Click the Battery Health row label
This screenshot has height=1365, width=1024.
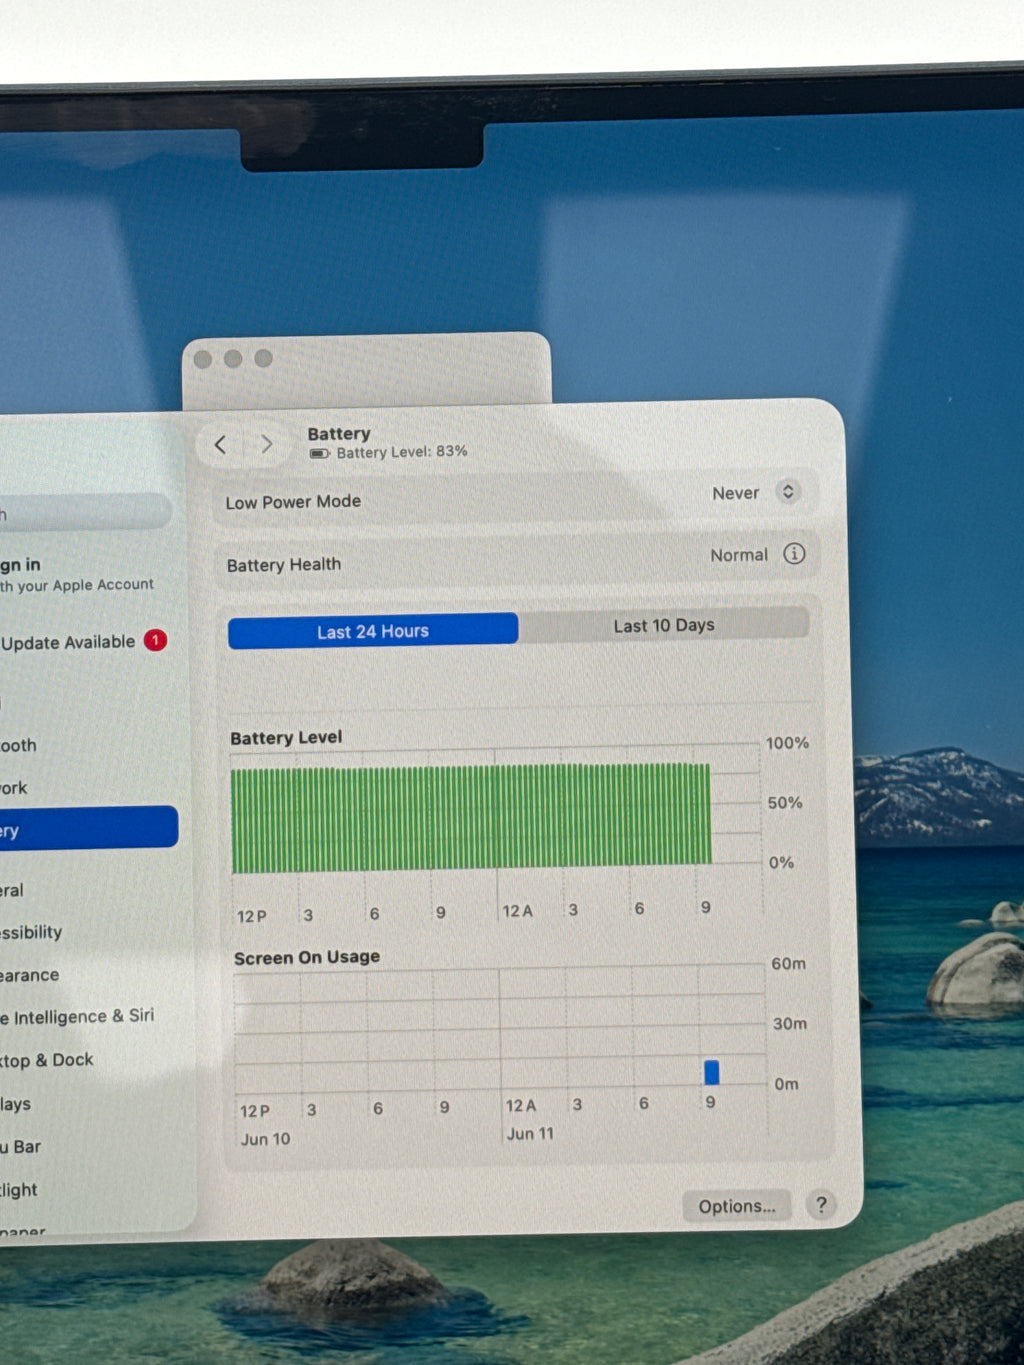(284, 565)
